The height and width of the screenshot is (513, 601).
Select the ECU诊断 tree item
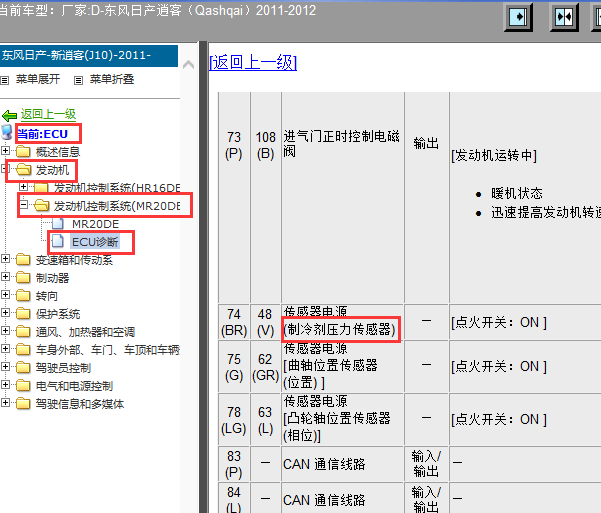(x=95, y=242)
